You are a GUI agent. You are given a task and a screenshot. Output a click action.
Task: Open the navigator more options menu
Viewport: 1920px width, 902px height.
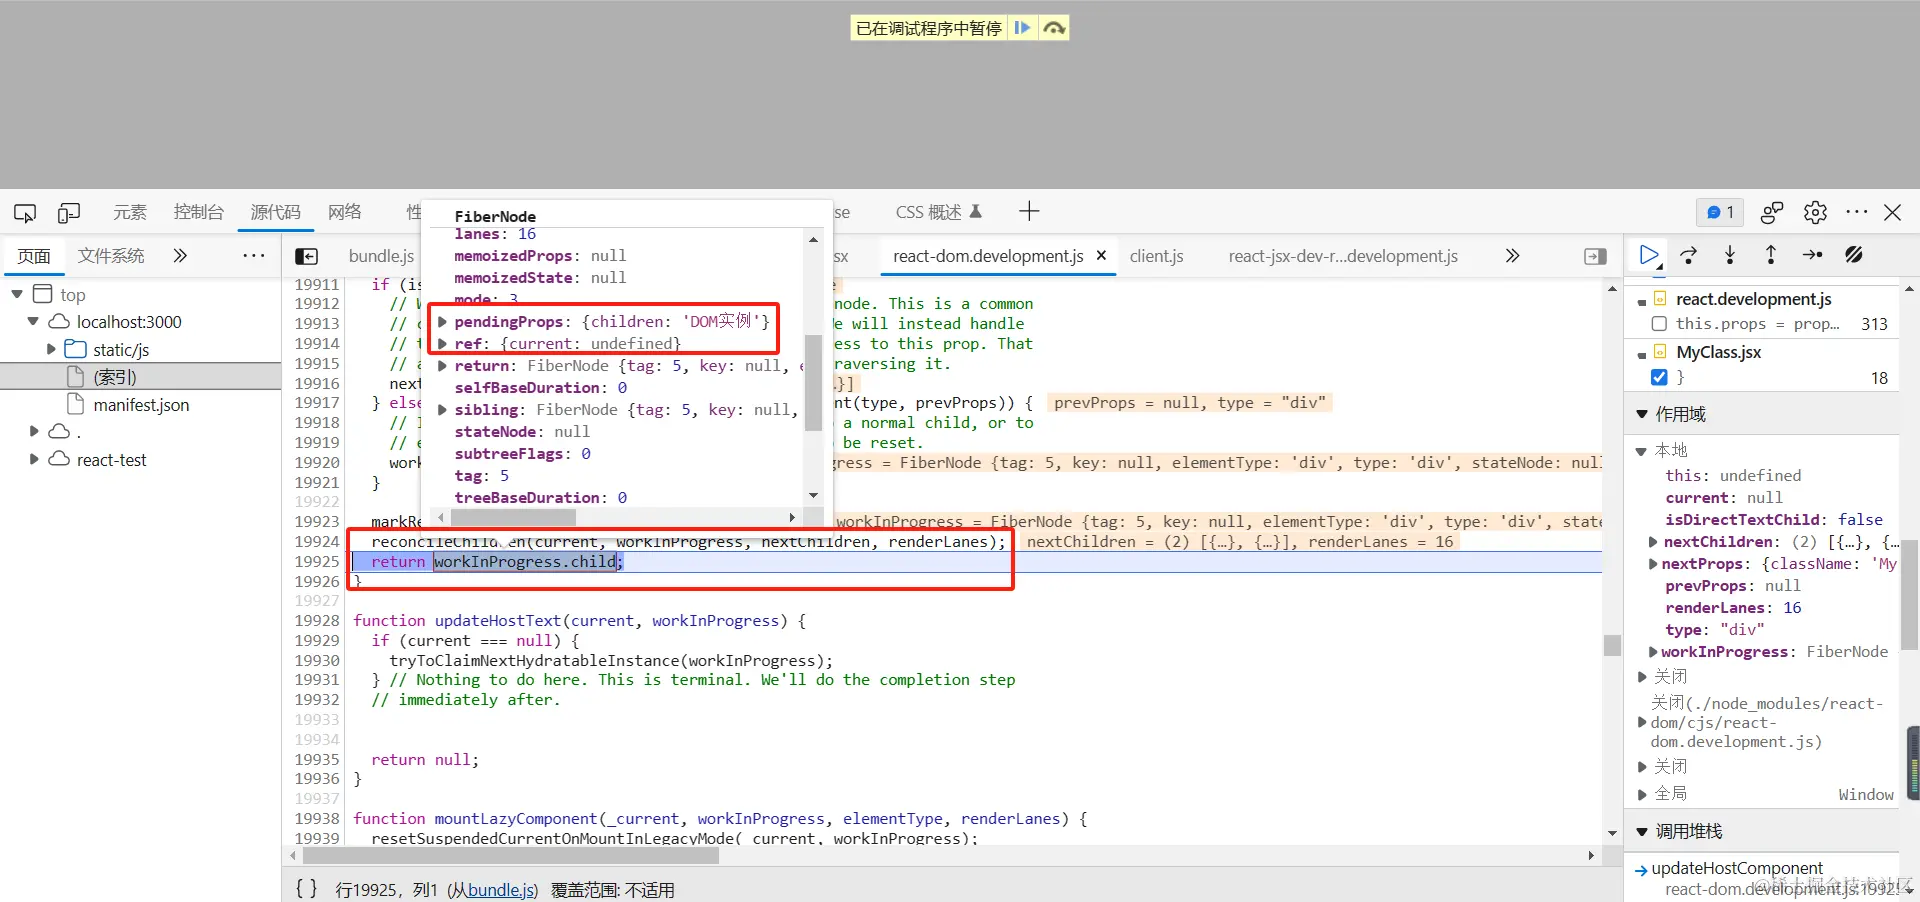click(x=254, y=256)
